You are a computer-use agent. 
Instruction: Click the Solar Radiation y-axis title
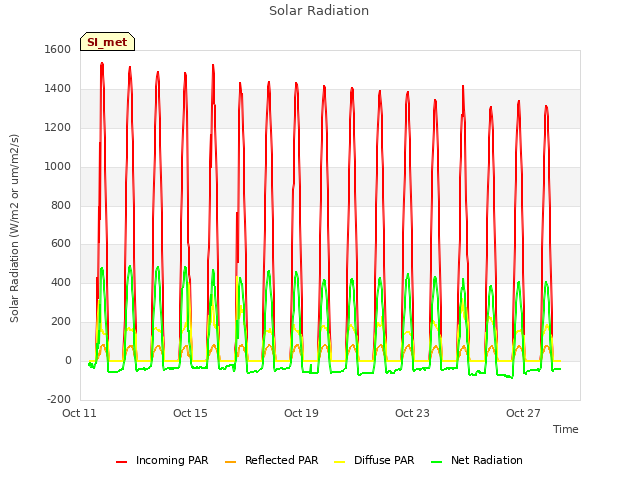click(14, 228)
